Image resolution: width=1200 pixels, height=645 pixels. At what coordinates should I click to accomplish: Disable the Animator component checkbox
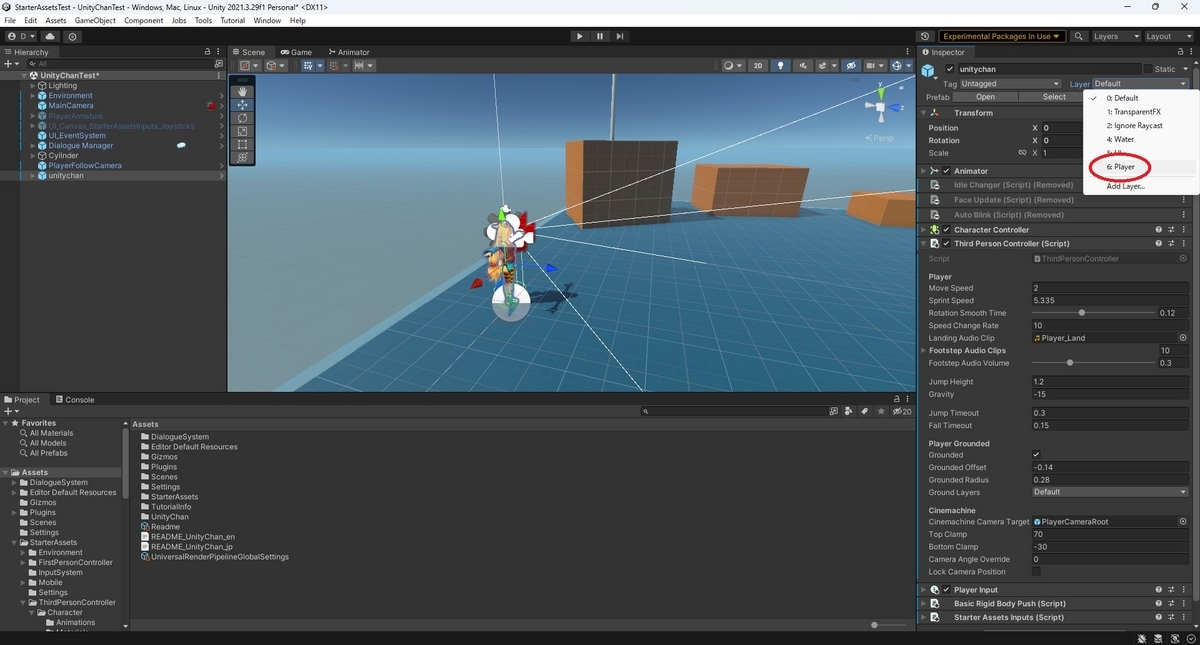[946, 171]
